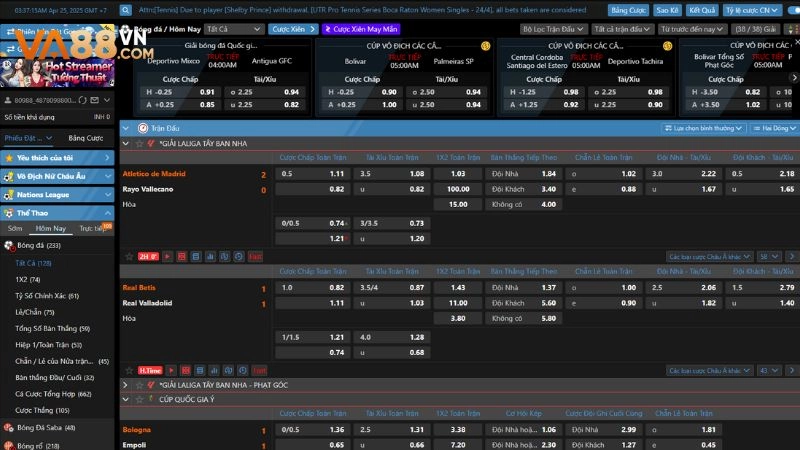The height and width of the screenshot is (450, 800).
Task: Open Hai Dòng layout dropdown
Action: click(x=775, y=129)
